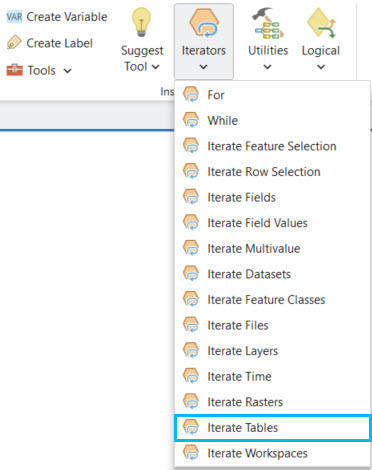Click the icon beside the For entry
The width and height of the screenshot is (372, 470).
[x=191, y=95]
